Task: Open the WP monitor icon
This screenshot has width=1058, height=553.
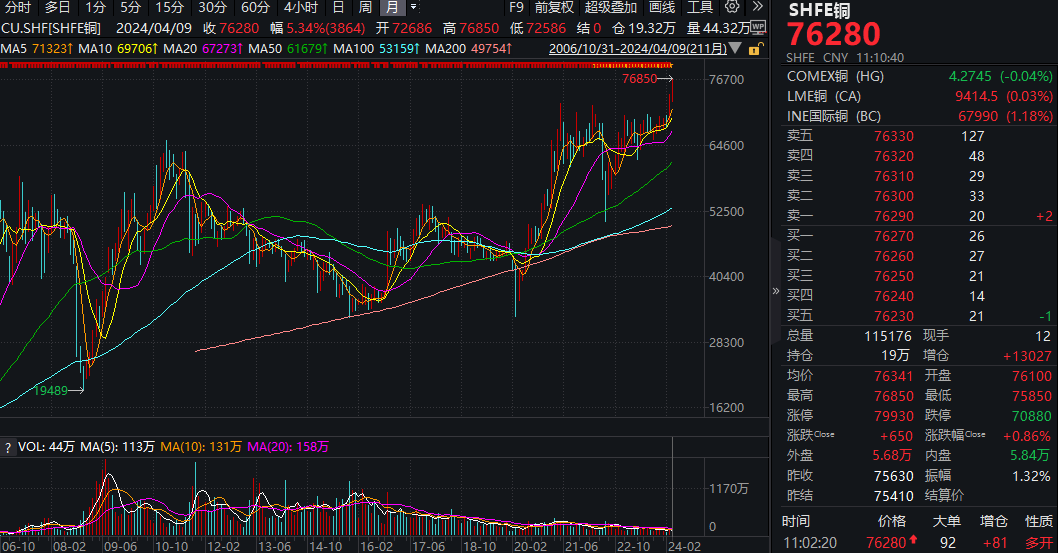Action: tap(759, 28)
